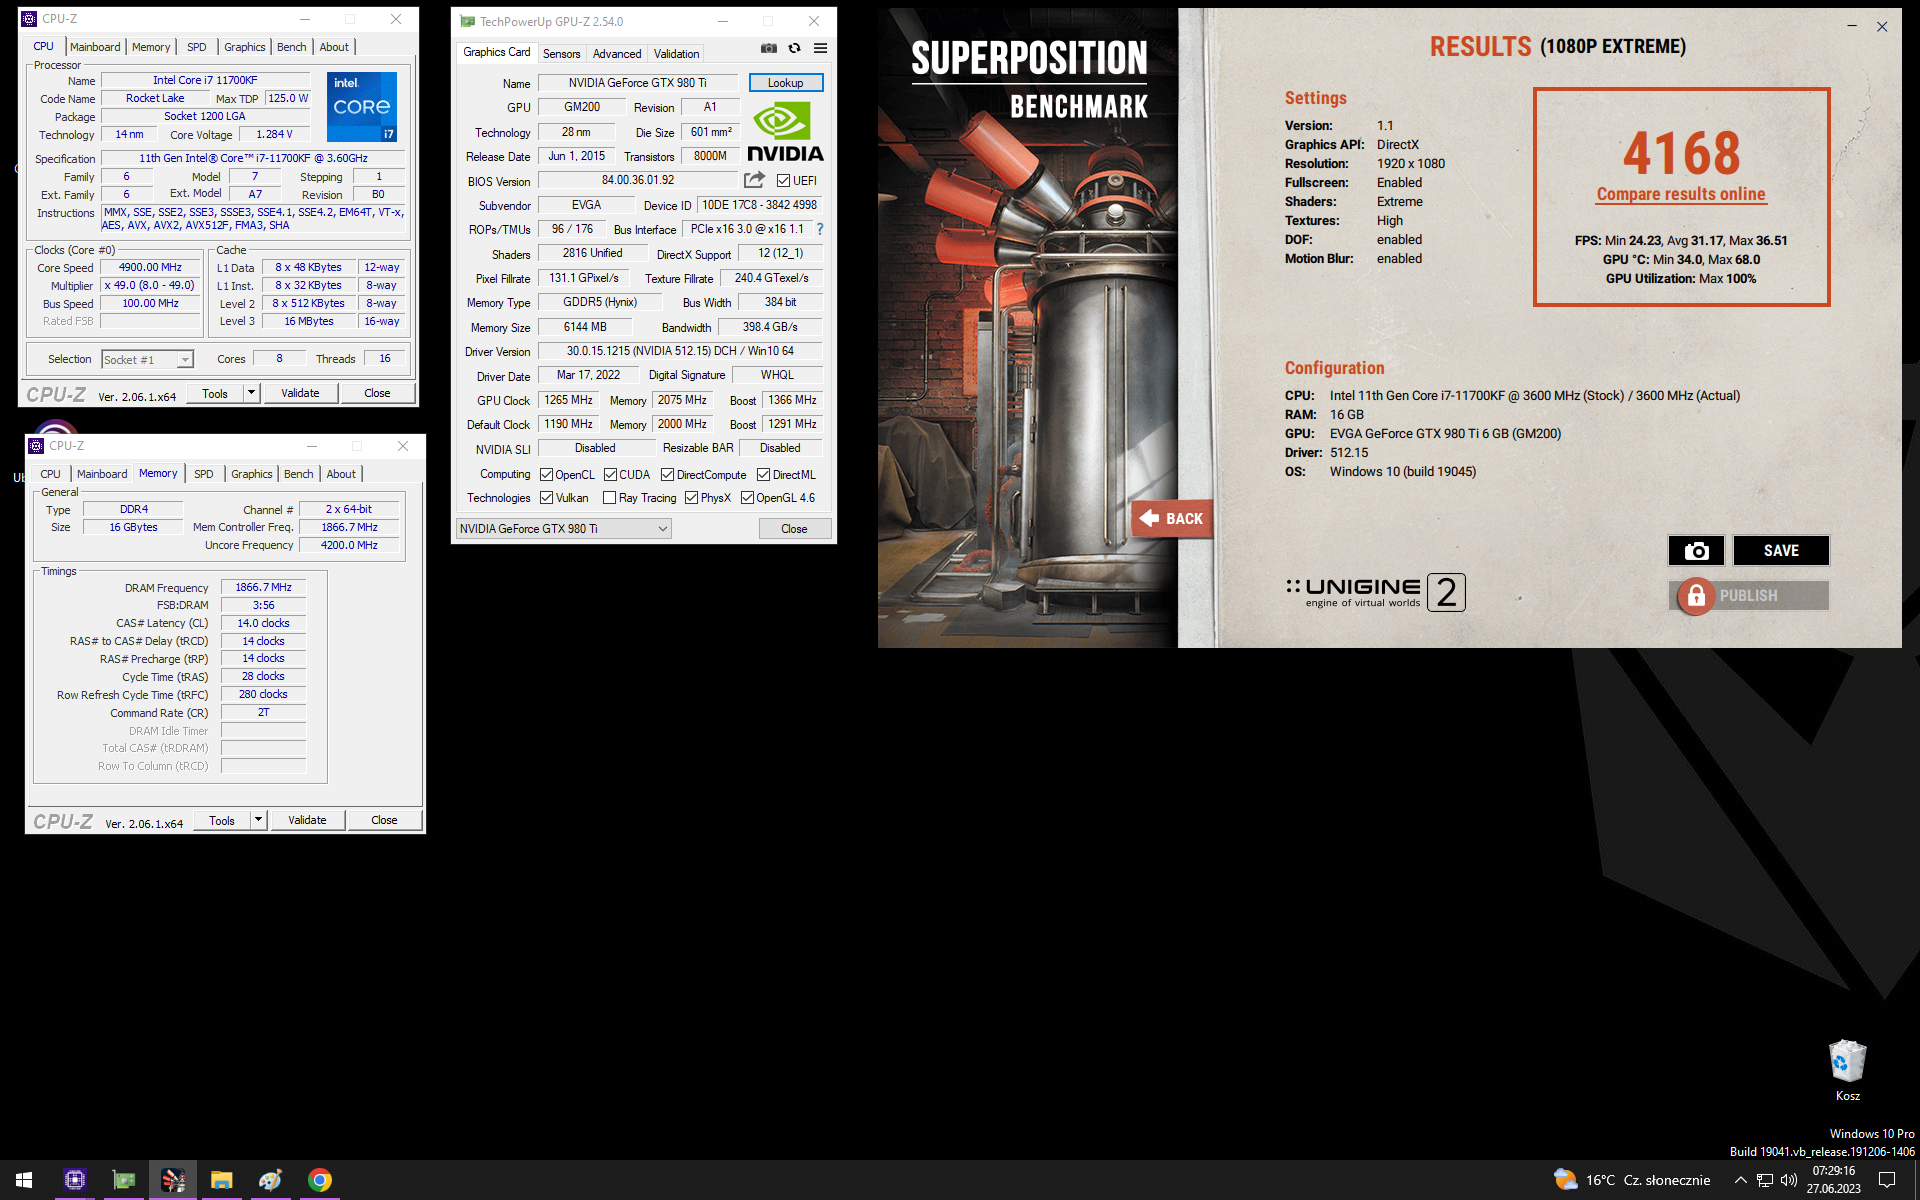Click the DRAM Frequency value 1866.7 MHz
This screenshot has width=1920, height=1200.
[263, 587]
